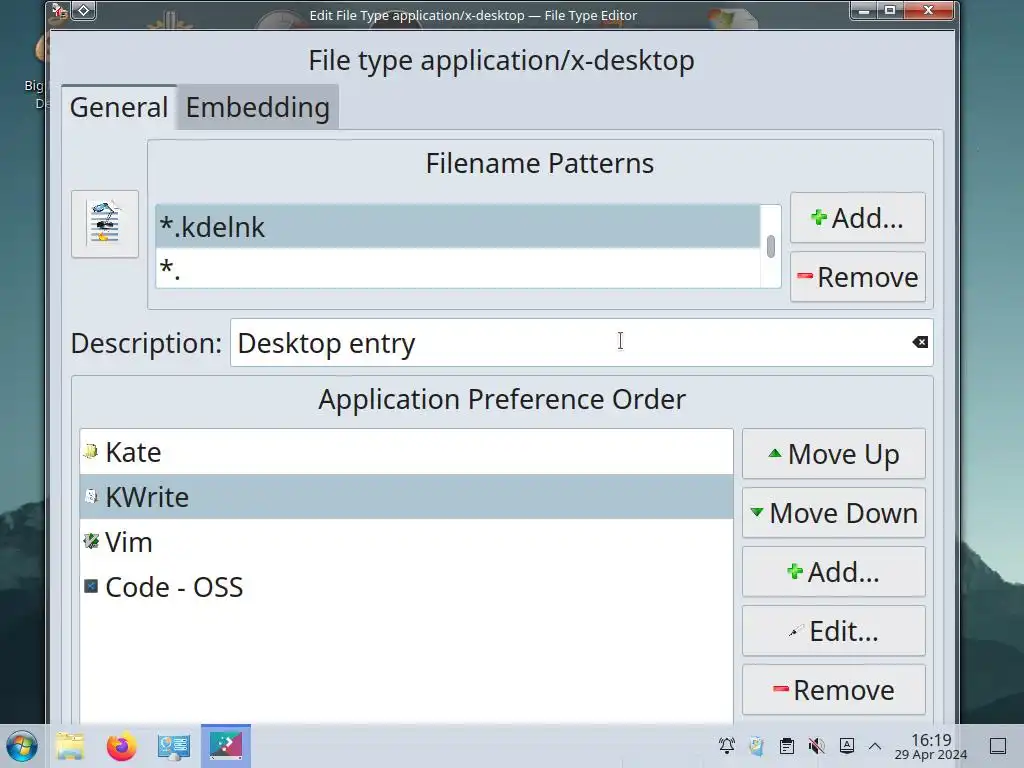
Task: Click the filename patterns scrollbar
Action: [771, 246]
